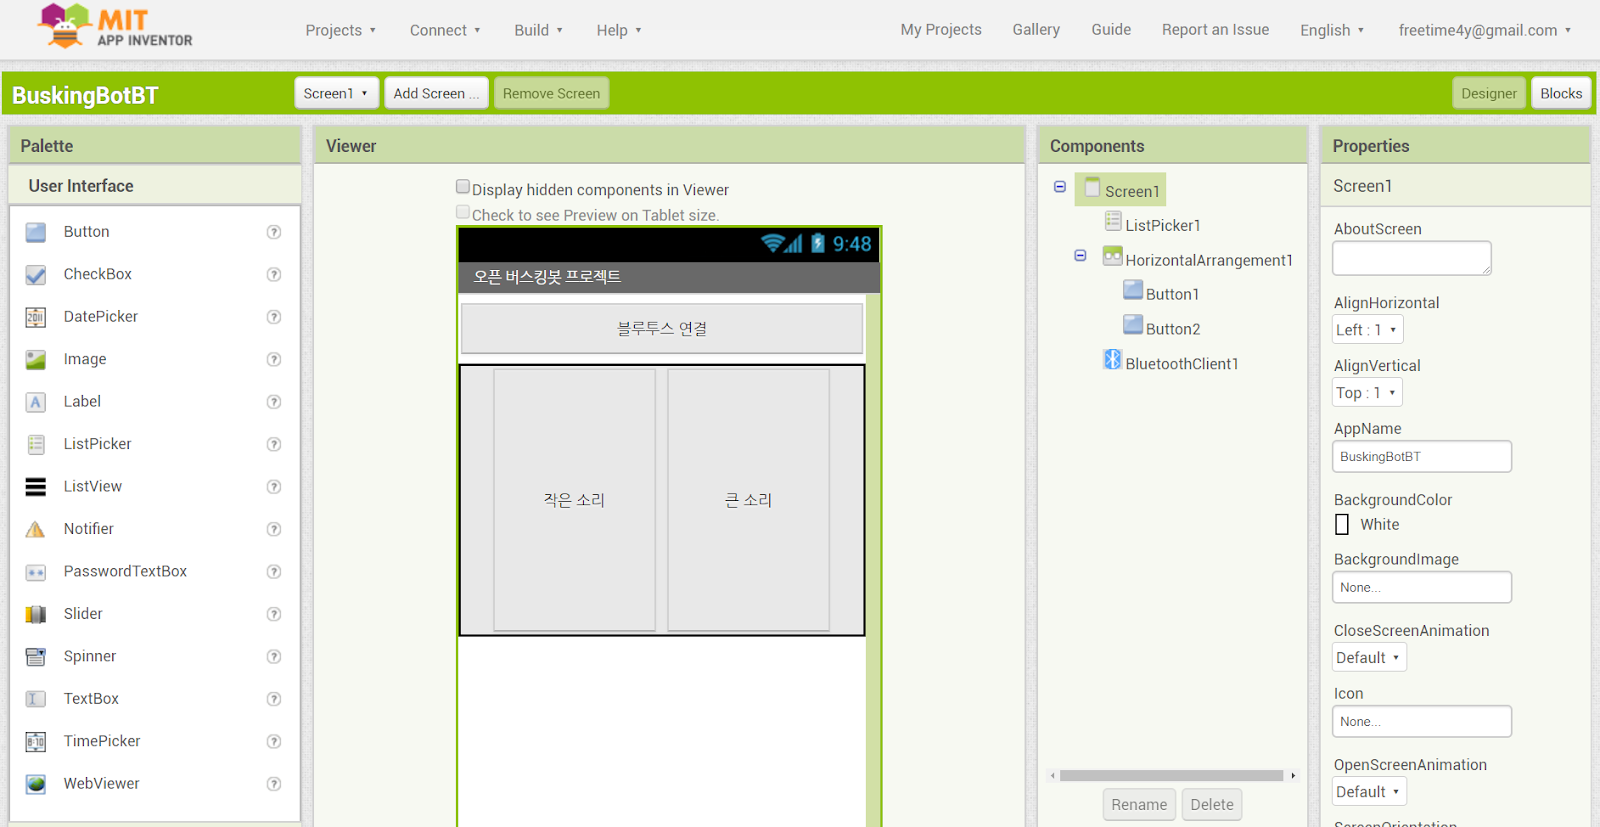This screenshot has width=1600, height=827.
Task: Switch to Designer view
Action: (1488, 93)
